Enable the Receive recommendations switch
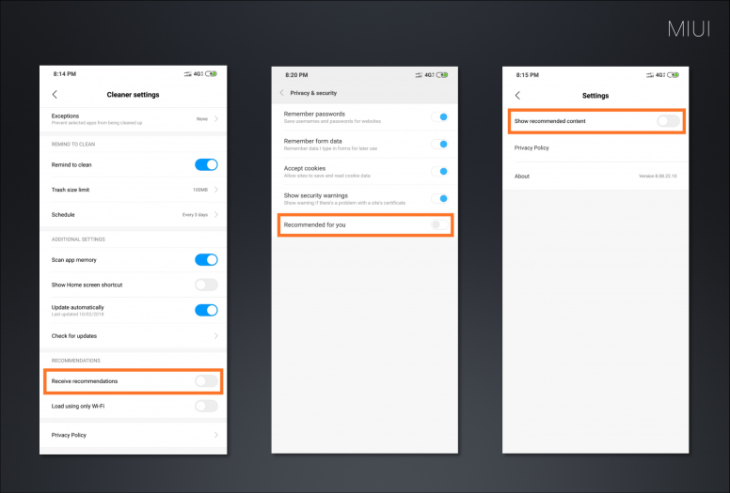Viewport: 730px width, 493px height. pos(206,381)
